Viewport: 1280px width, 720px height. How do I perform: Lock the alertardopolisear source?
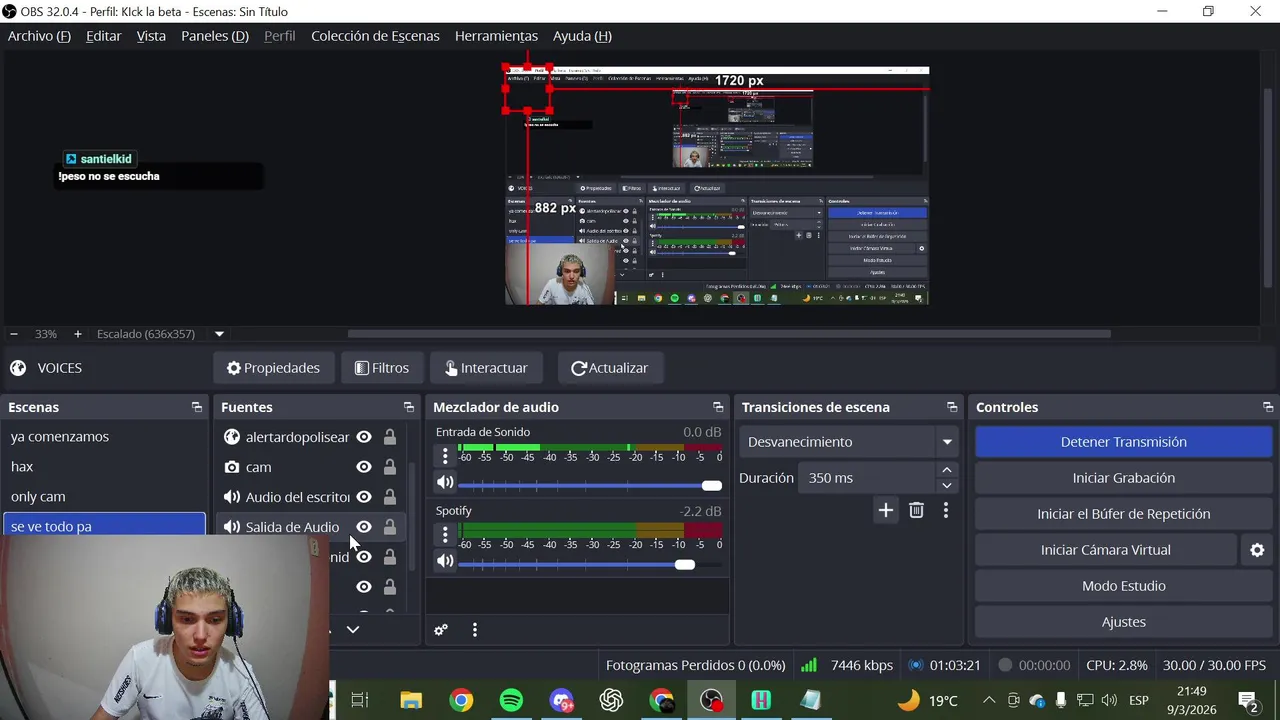390,437
